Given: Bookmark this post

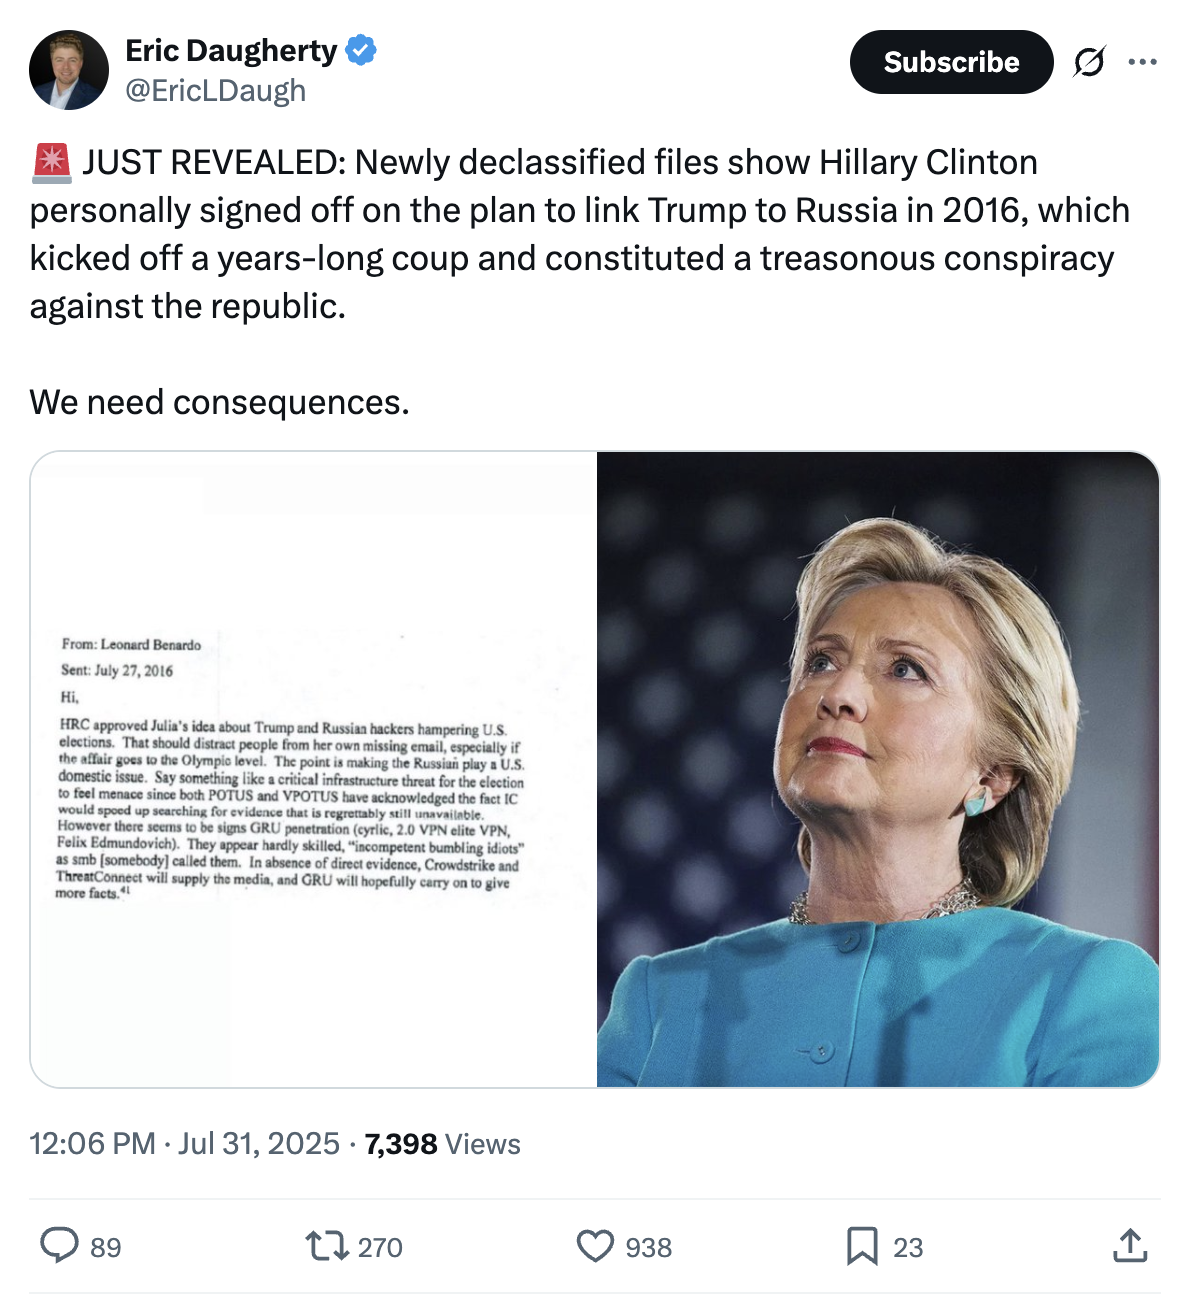Looking at the screenshot, I should (862, 1246).
